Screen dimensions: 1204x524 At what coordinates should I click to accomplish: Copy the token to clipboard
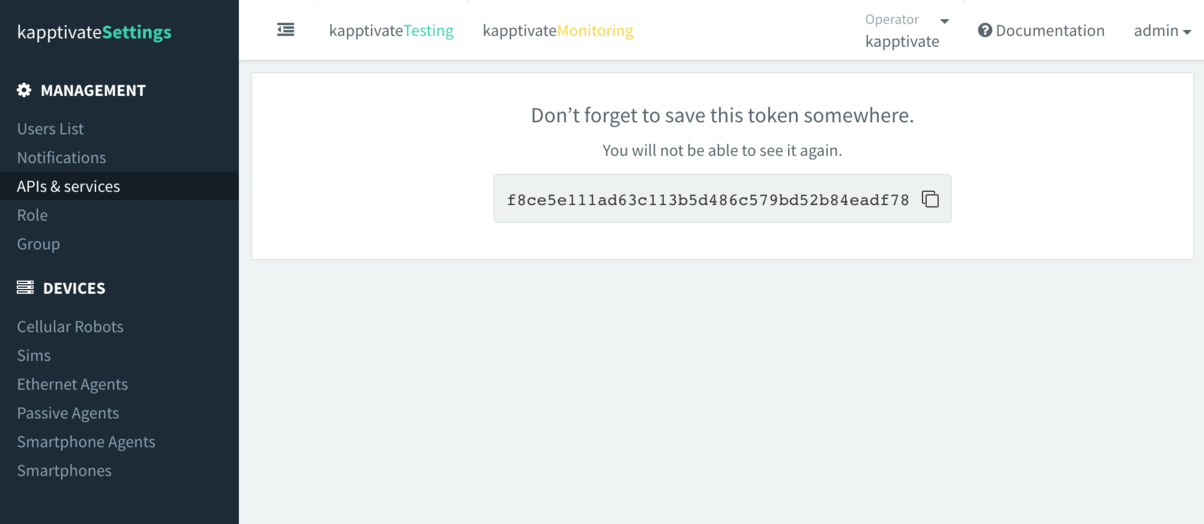pyautogui.click(x=930, y=199)
